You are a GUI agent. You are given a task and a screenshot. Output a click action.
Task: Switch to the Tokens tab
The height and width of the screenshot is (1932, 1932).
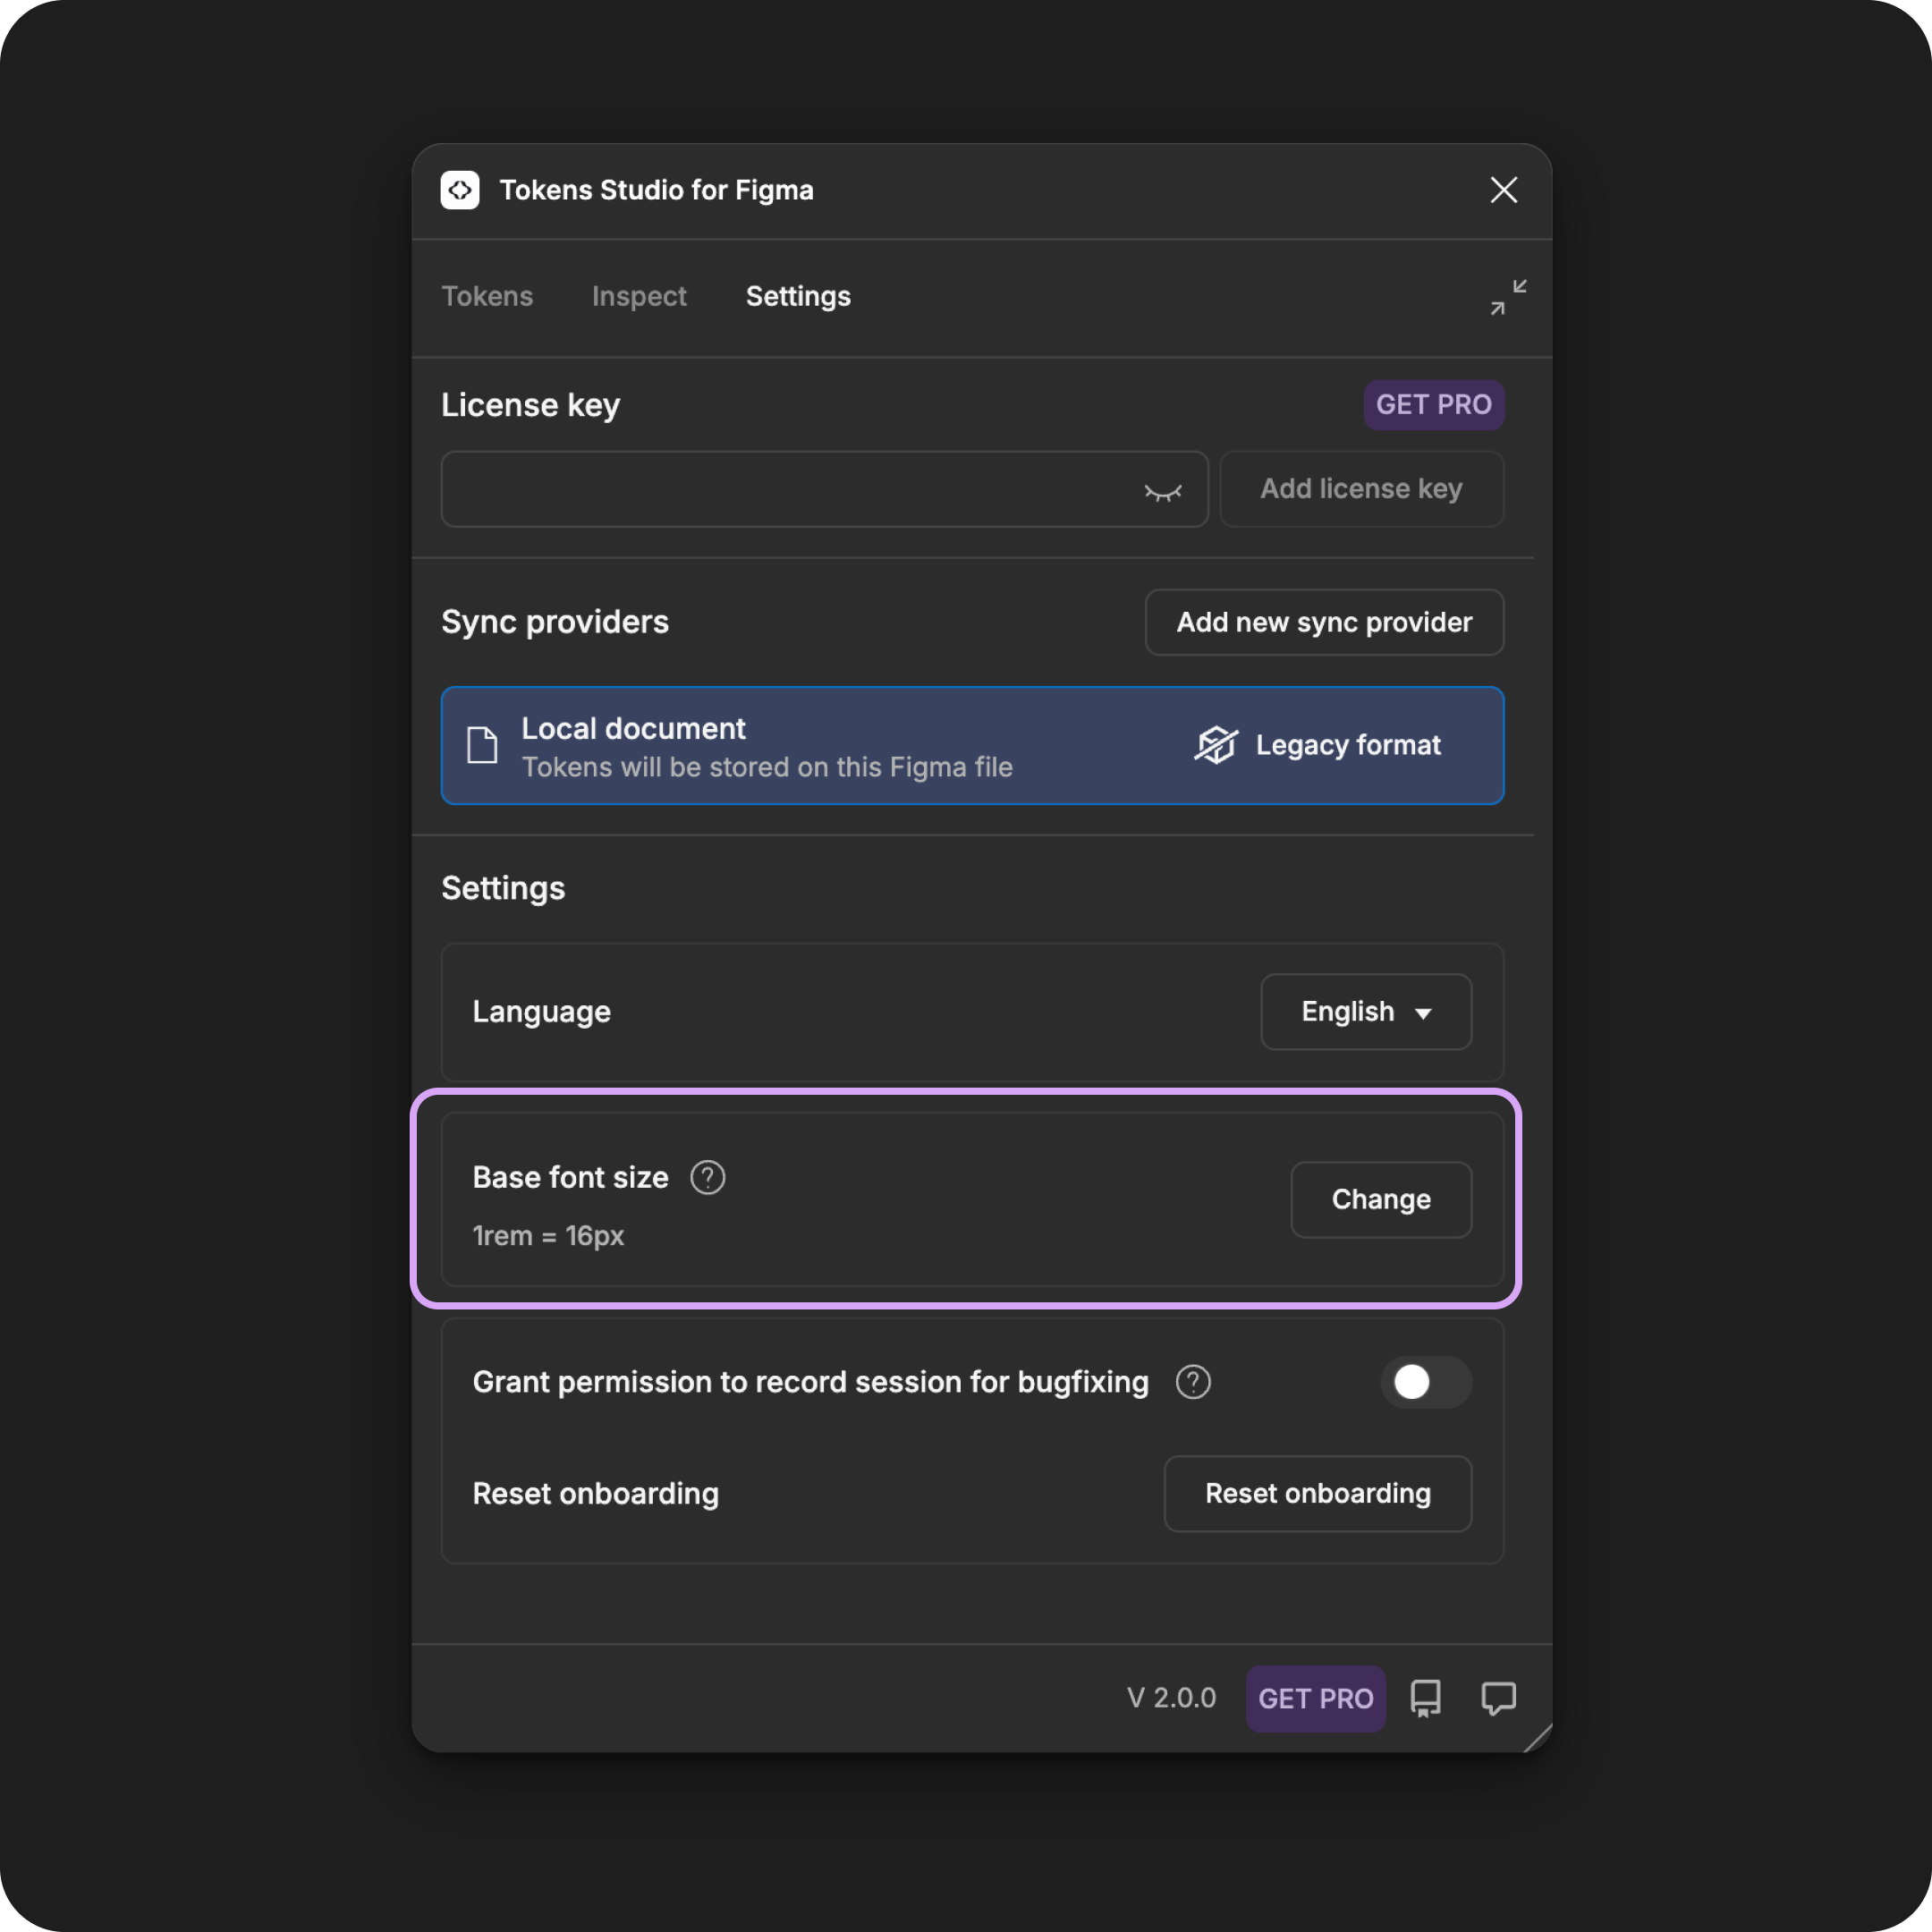[487, 296]
